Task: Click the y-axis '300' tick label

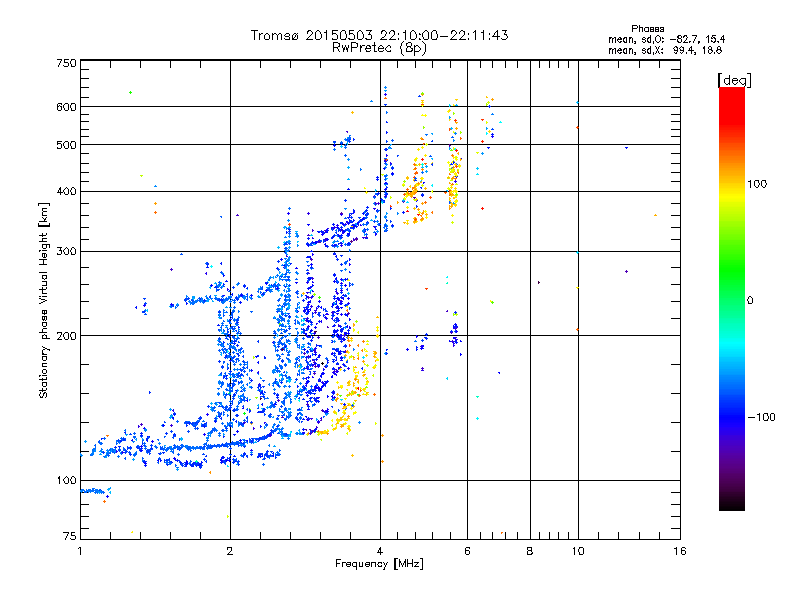Action: click(x=66, y=251)
